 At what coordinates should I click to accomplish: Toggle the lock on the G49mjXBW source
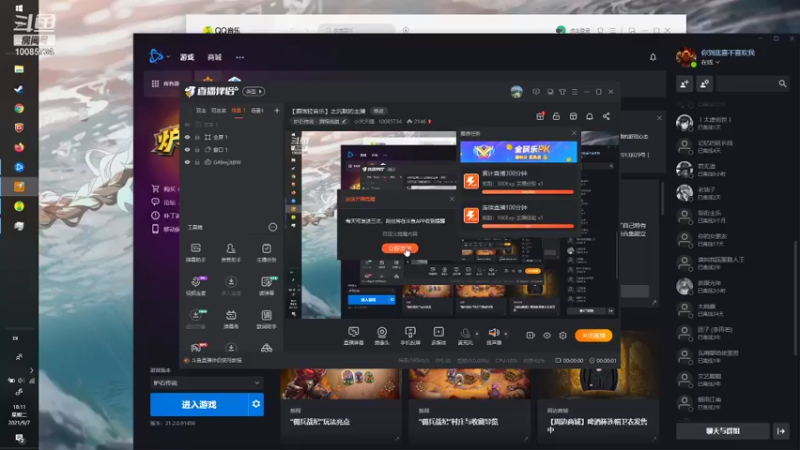coord(197,162)
